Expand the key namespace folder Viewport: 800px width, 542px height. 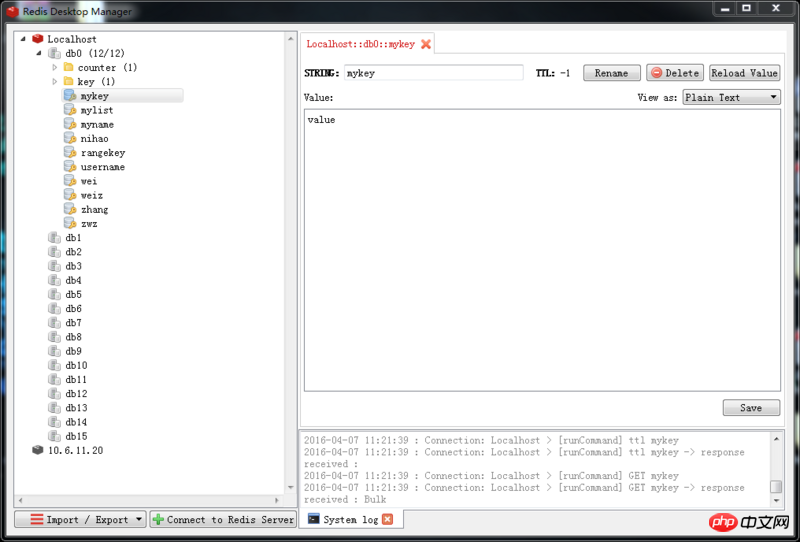[55, 82]
